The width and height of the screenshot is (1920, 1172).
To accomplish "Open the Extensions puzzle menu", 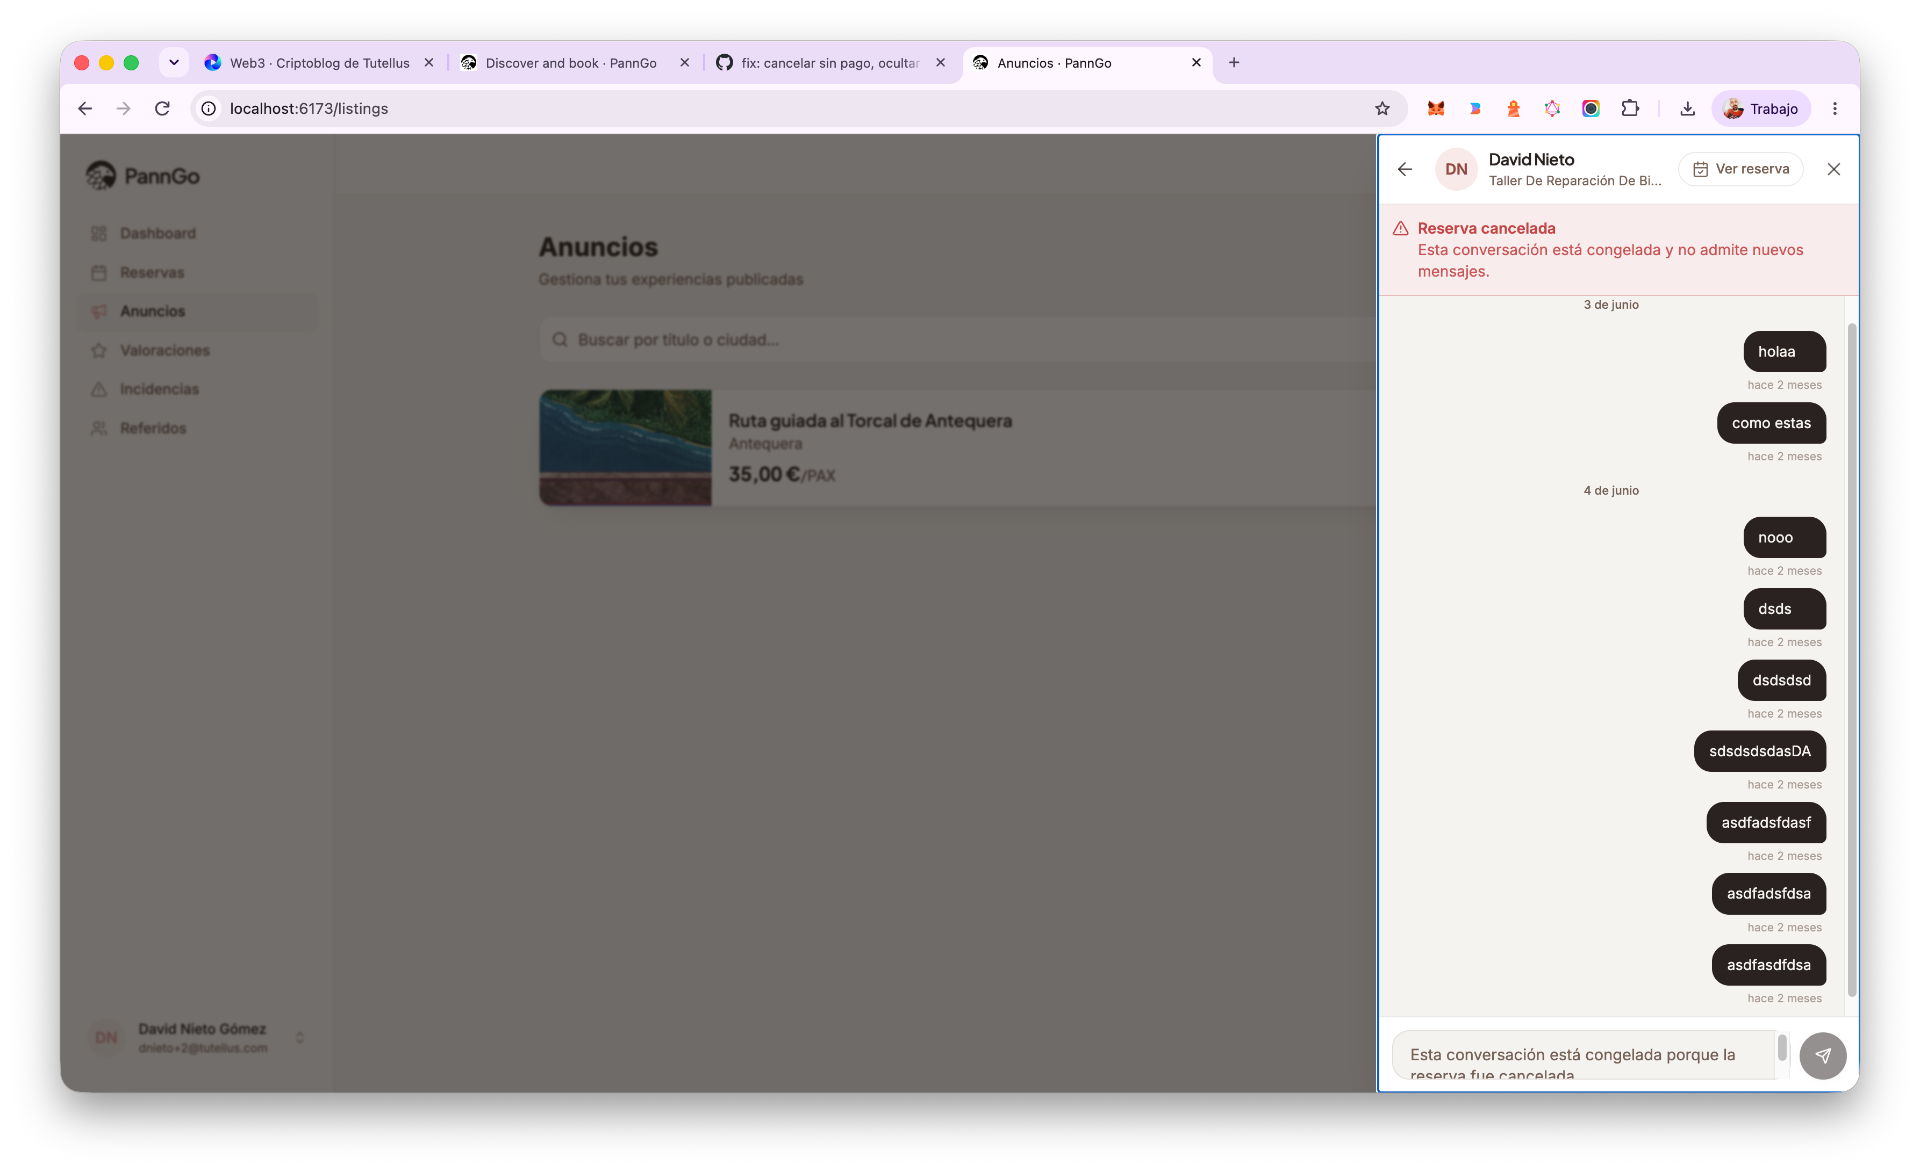I will pyautogui.click(x=1630, y=109).
